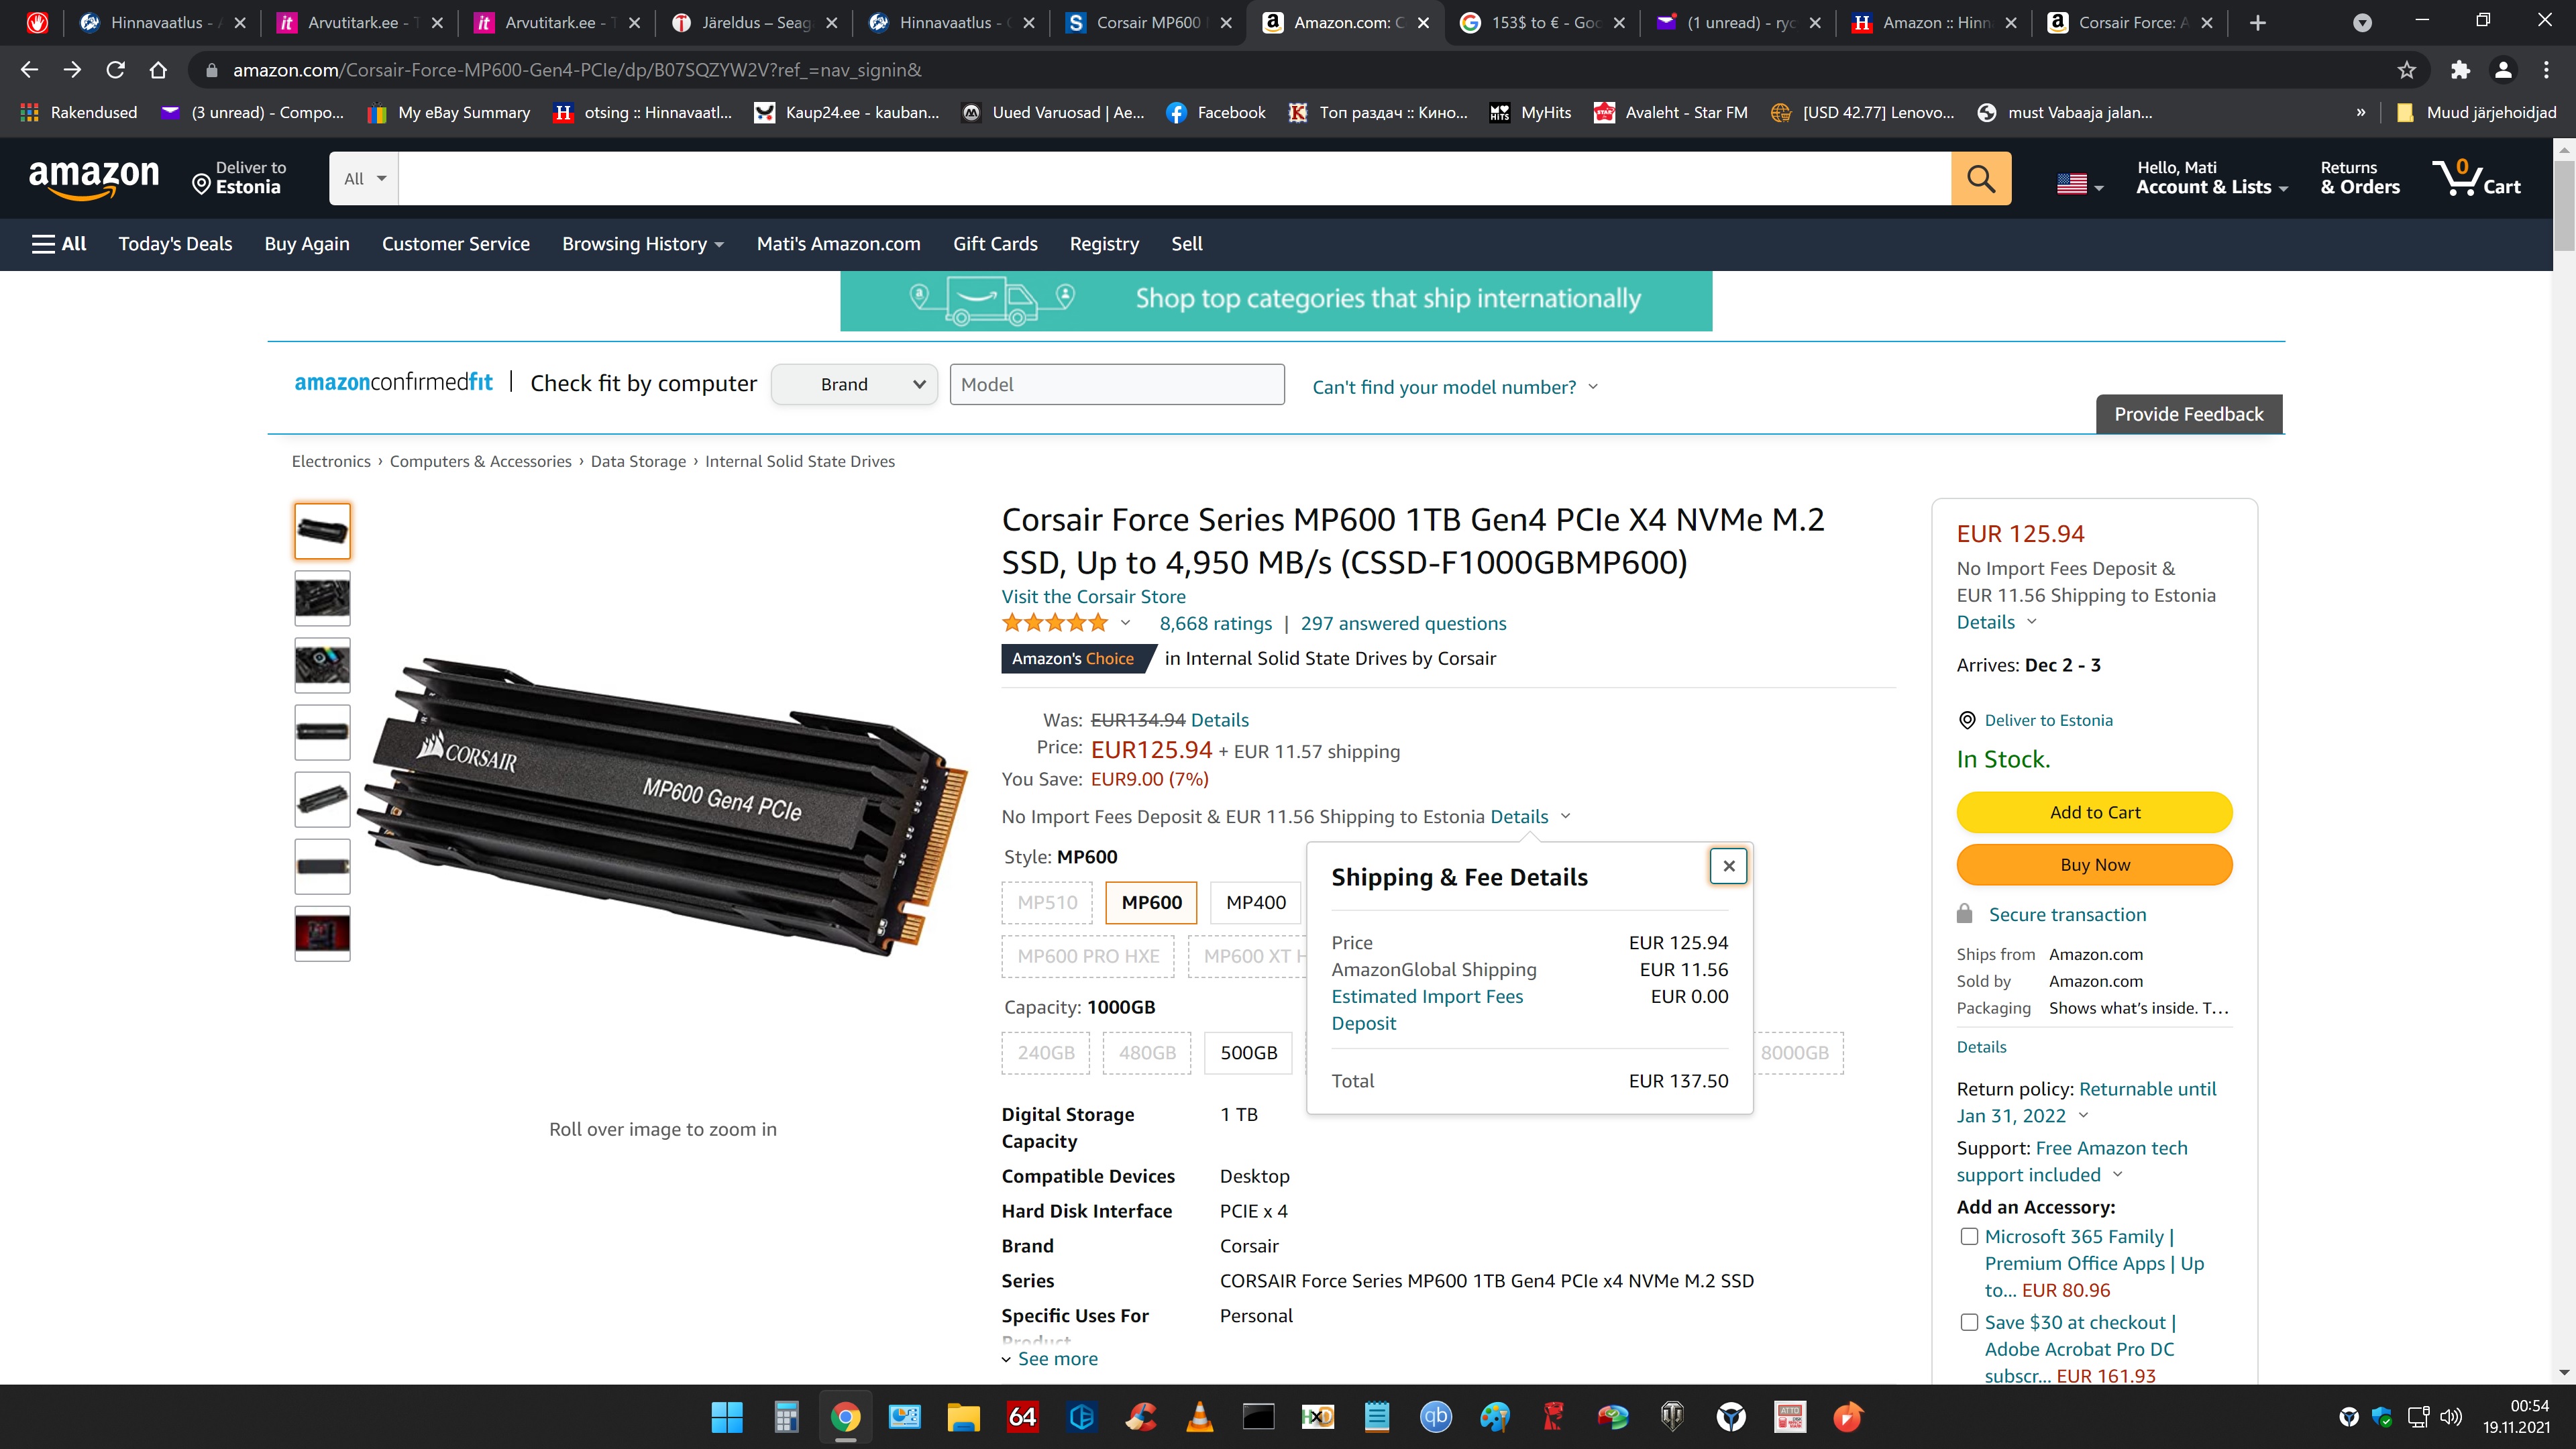Select the MP600 style option
Screen dimensions: 2576x1449
coord(1151,903)
